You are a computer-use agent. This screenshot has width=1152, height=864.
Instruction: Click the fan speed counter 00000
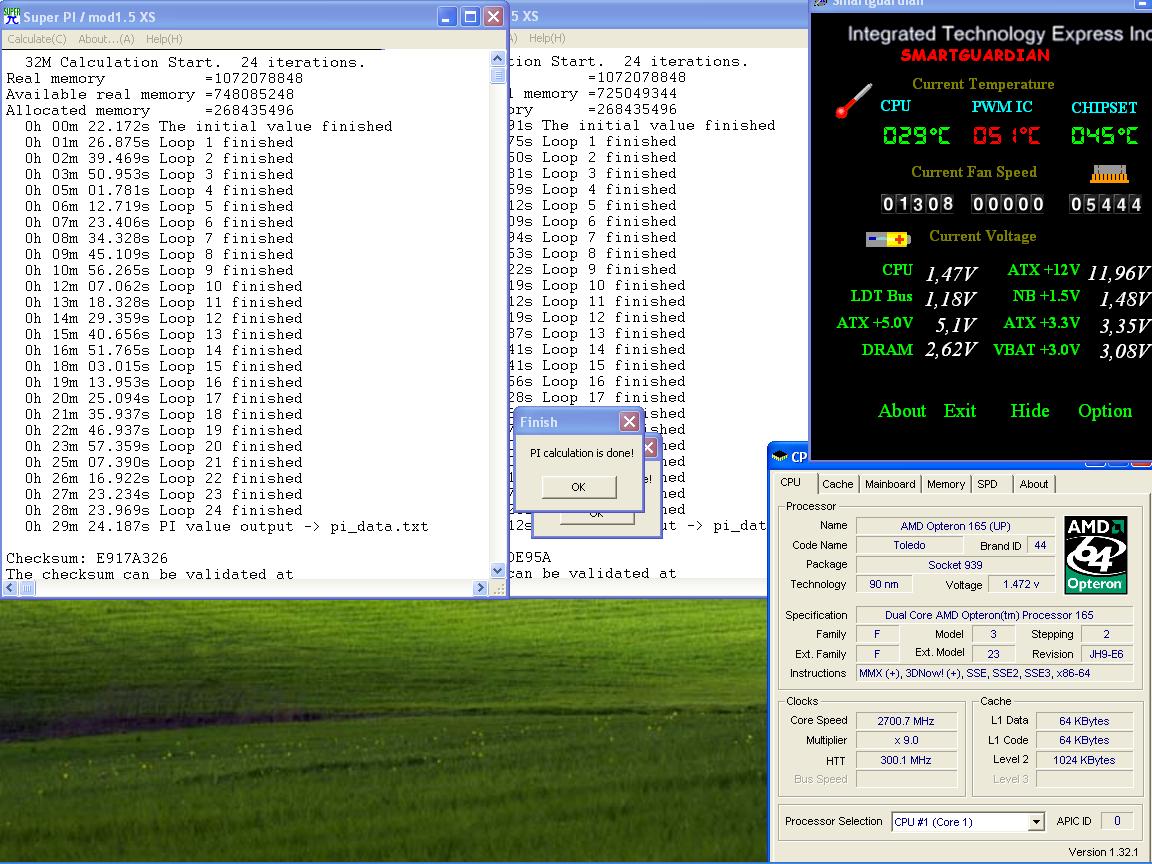(1007, 204)
